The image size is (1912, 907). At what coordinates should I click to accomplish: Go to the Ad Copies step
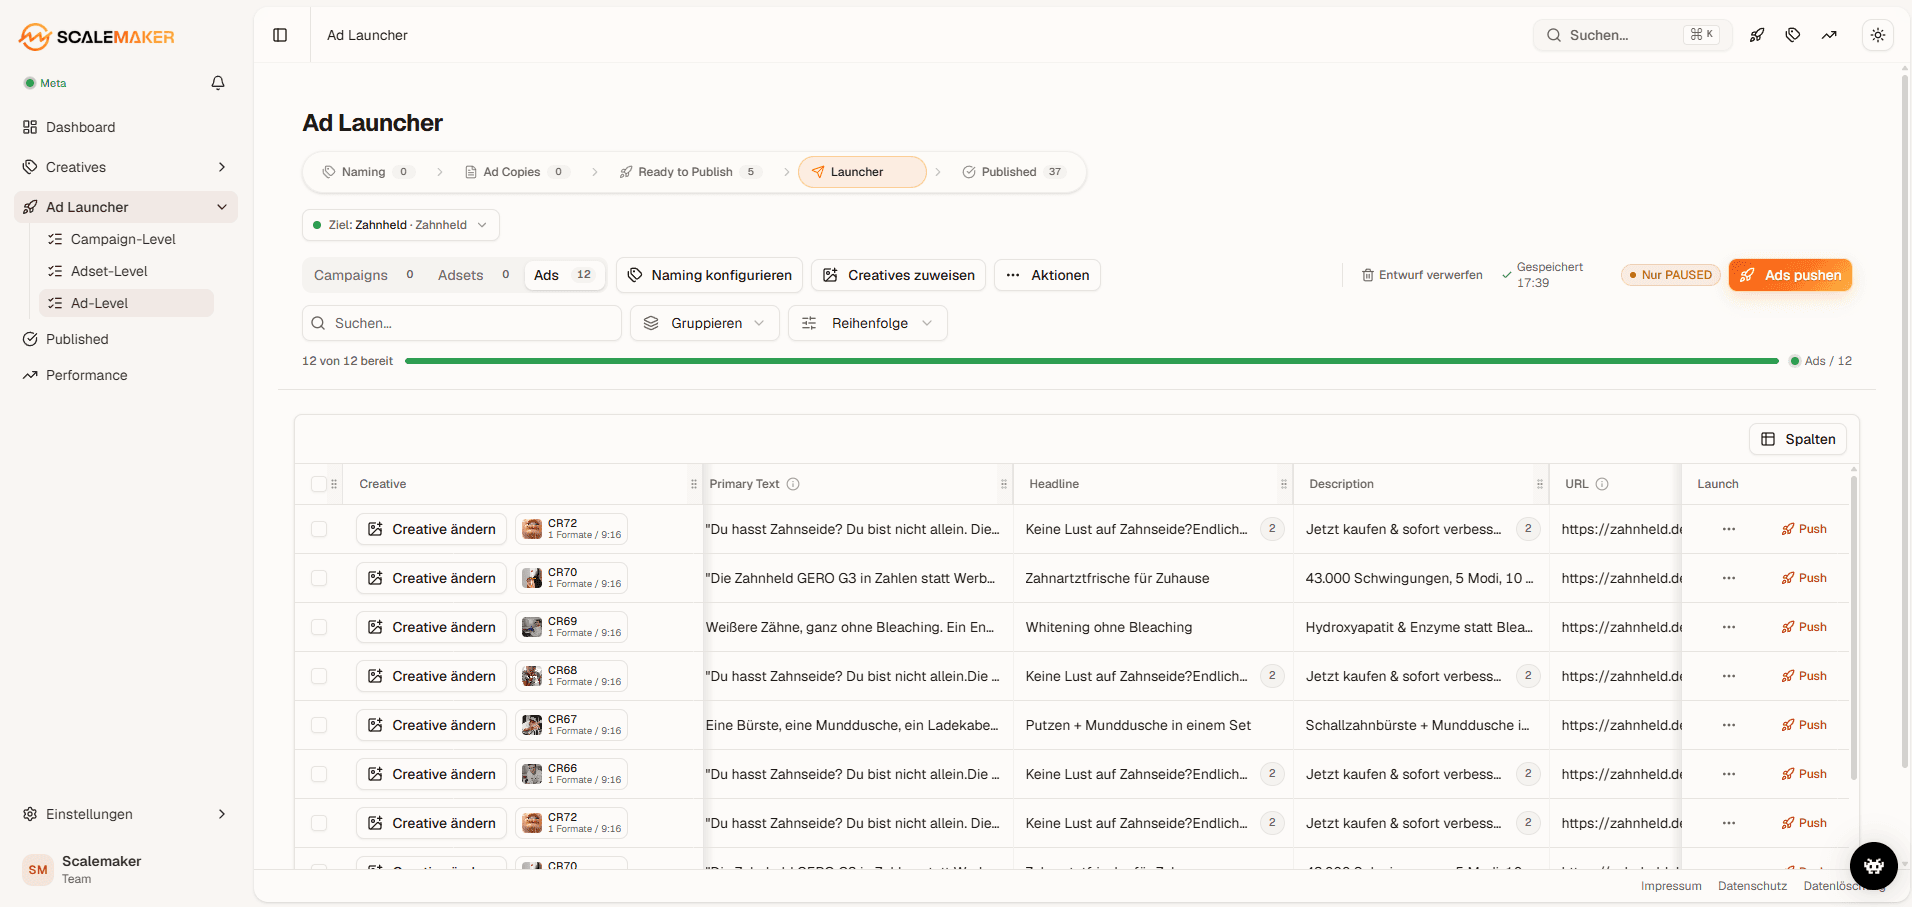click(x=517, y=172)
